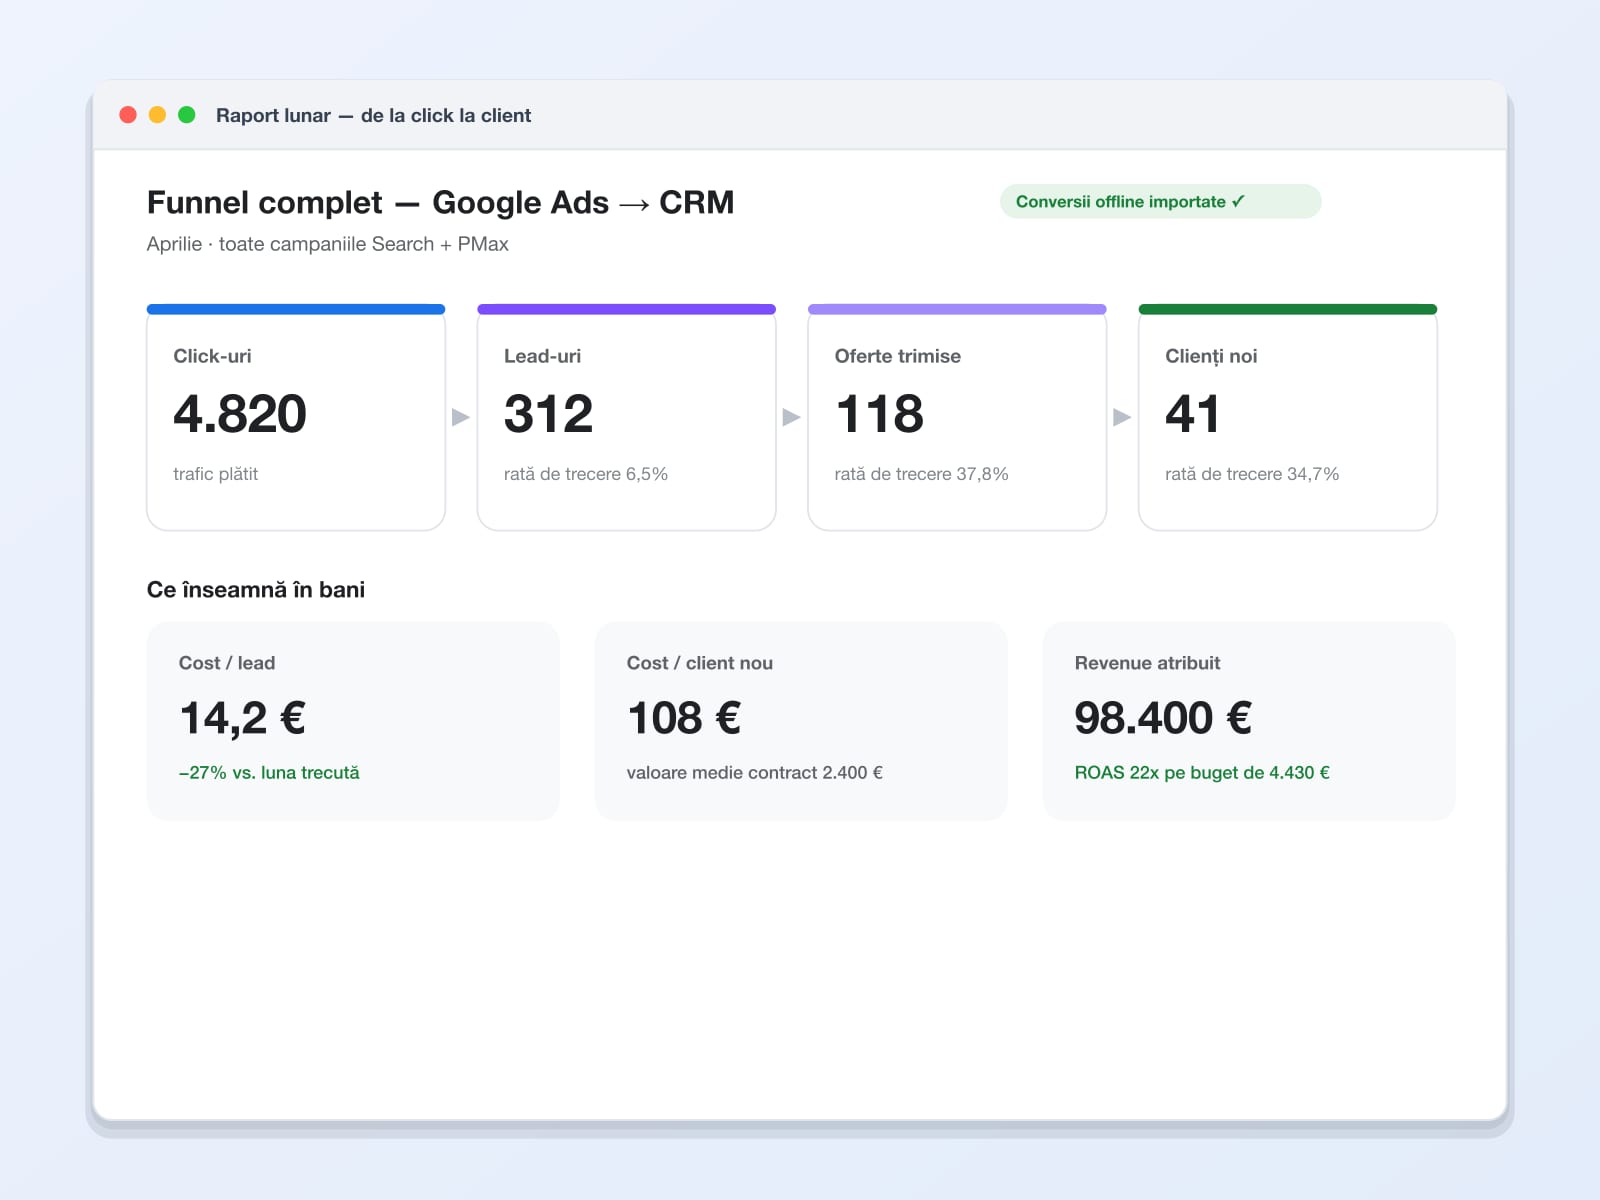Click 'rată de trecere 34,7%' text
The width and height of the screenshot is (1600, 1200).
tap(1252, 474)
